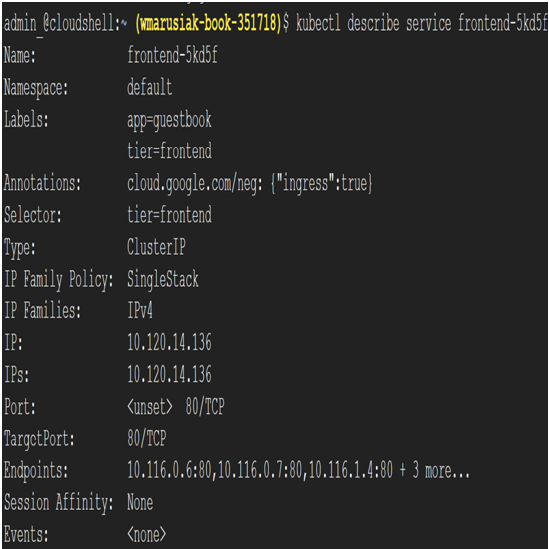Click the label app=guestbook
This screenshot has width=549, height=549.
coord(169,120)
